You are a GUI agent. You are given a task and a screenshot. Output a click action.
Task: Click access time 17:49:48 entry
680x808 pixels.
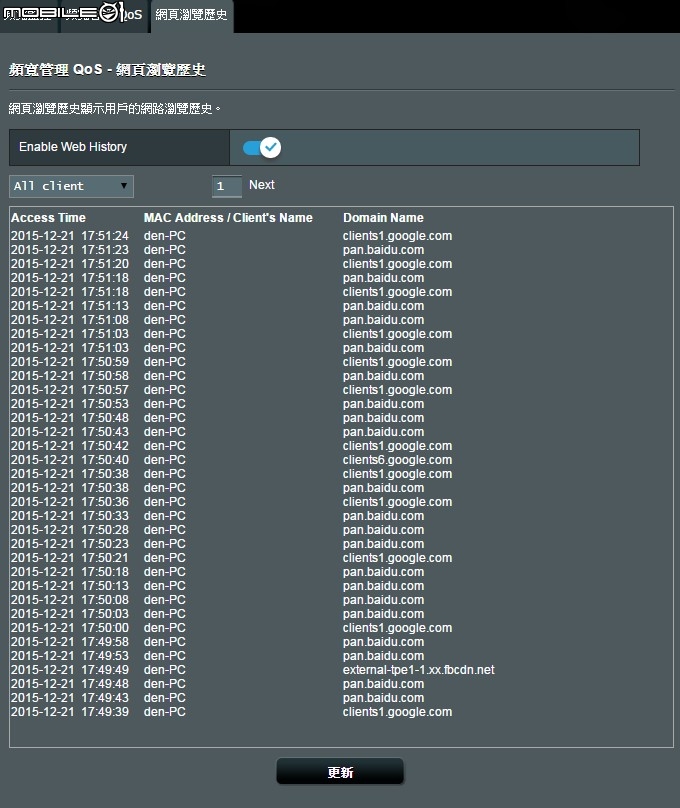70,684
